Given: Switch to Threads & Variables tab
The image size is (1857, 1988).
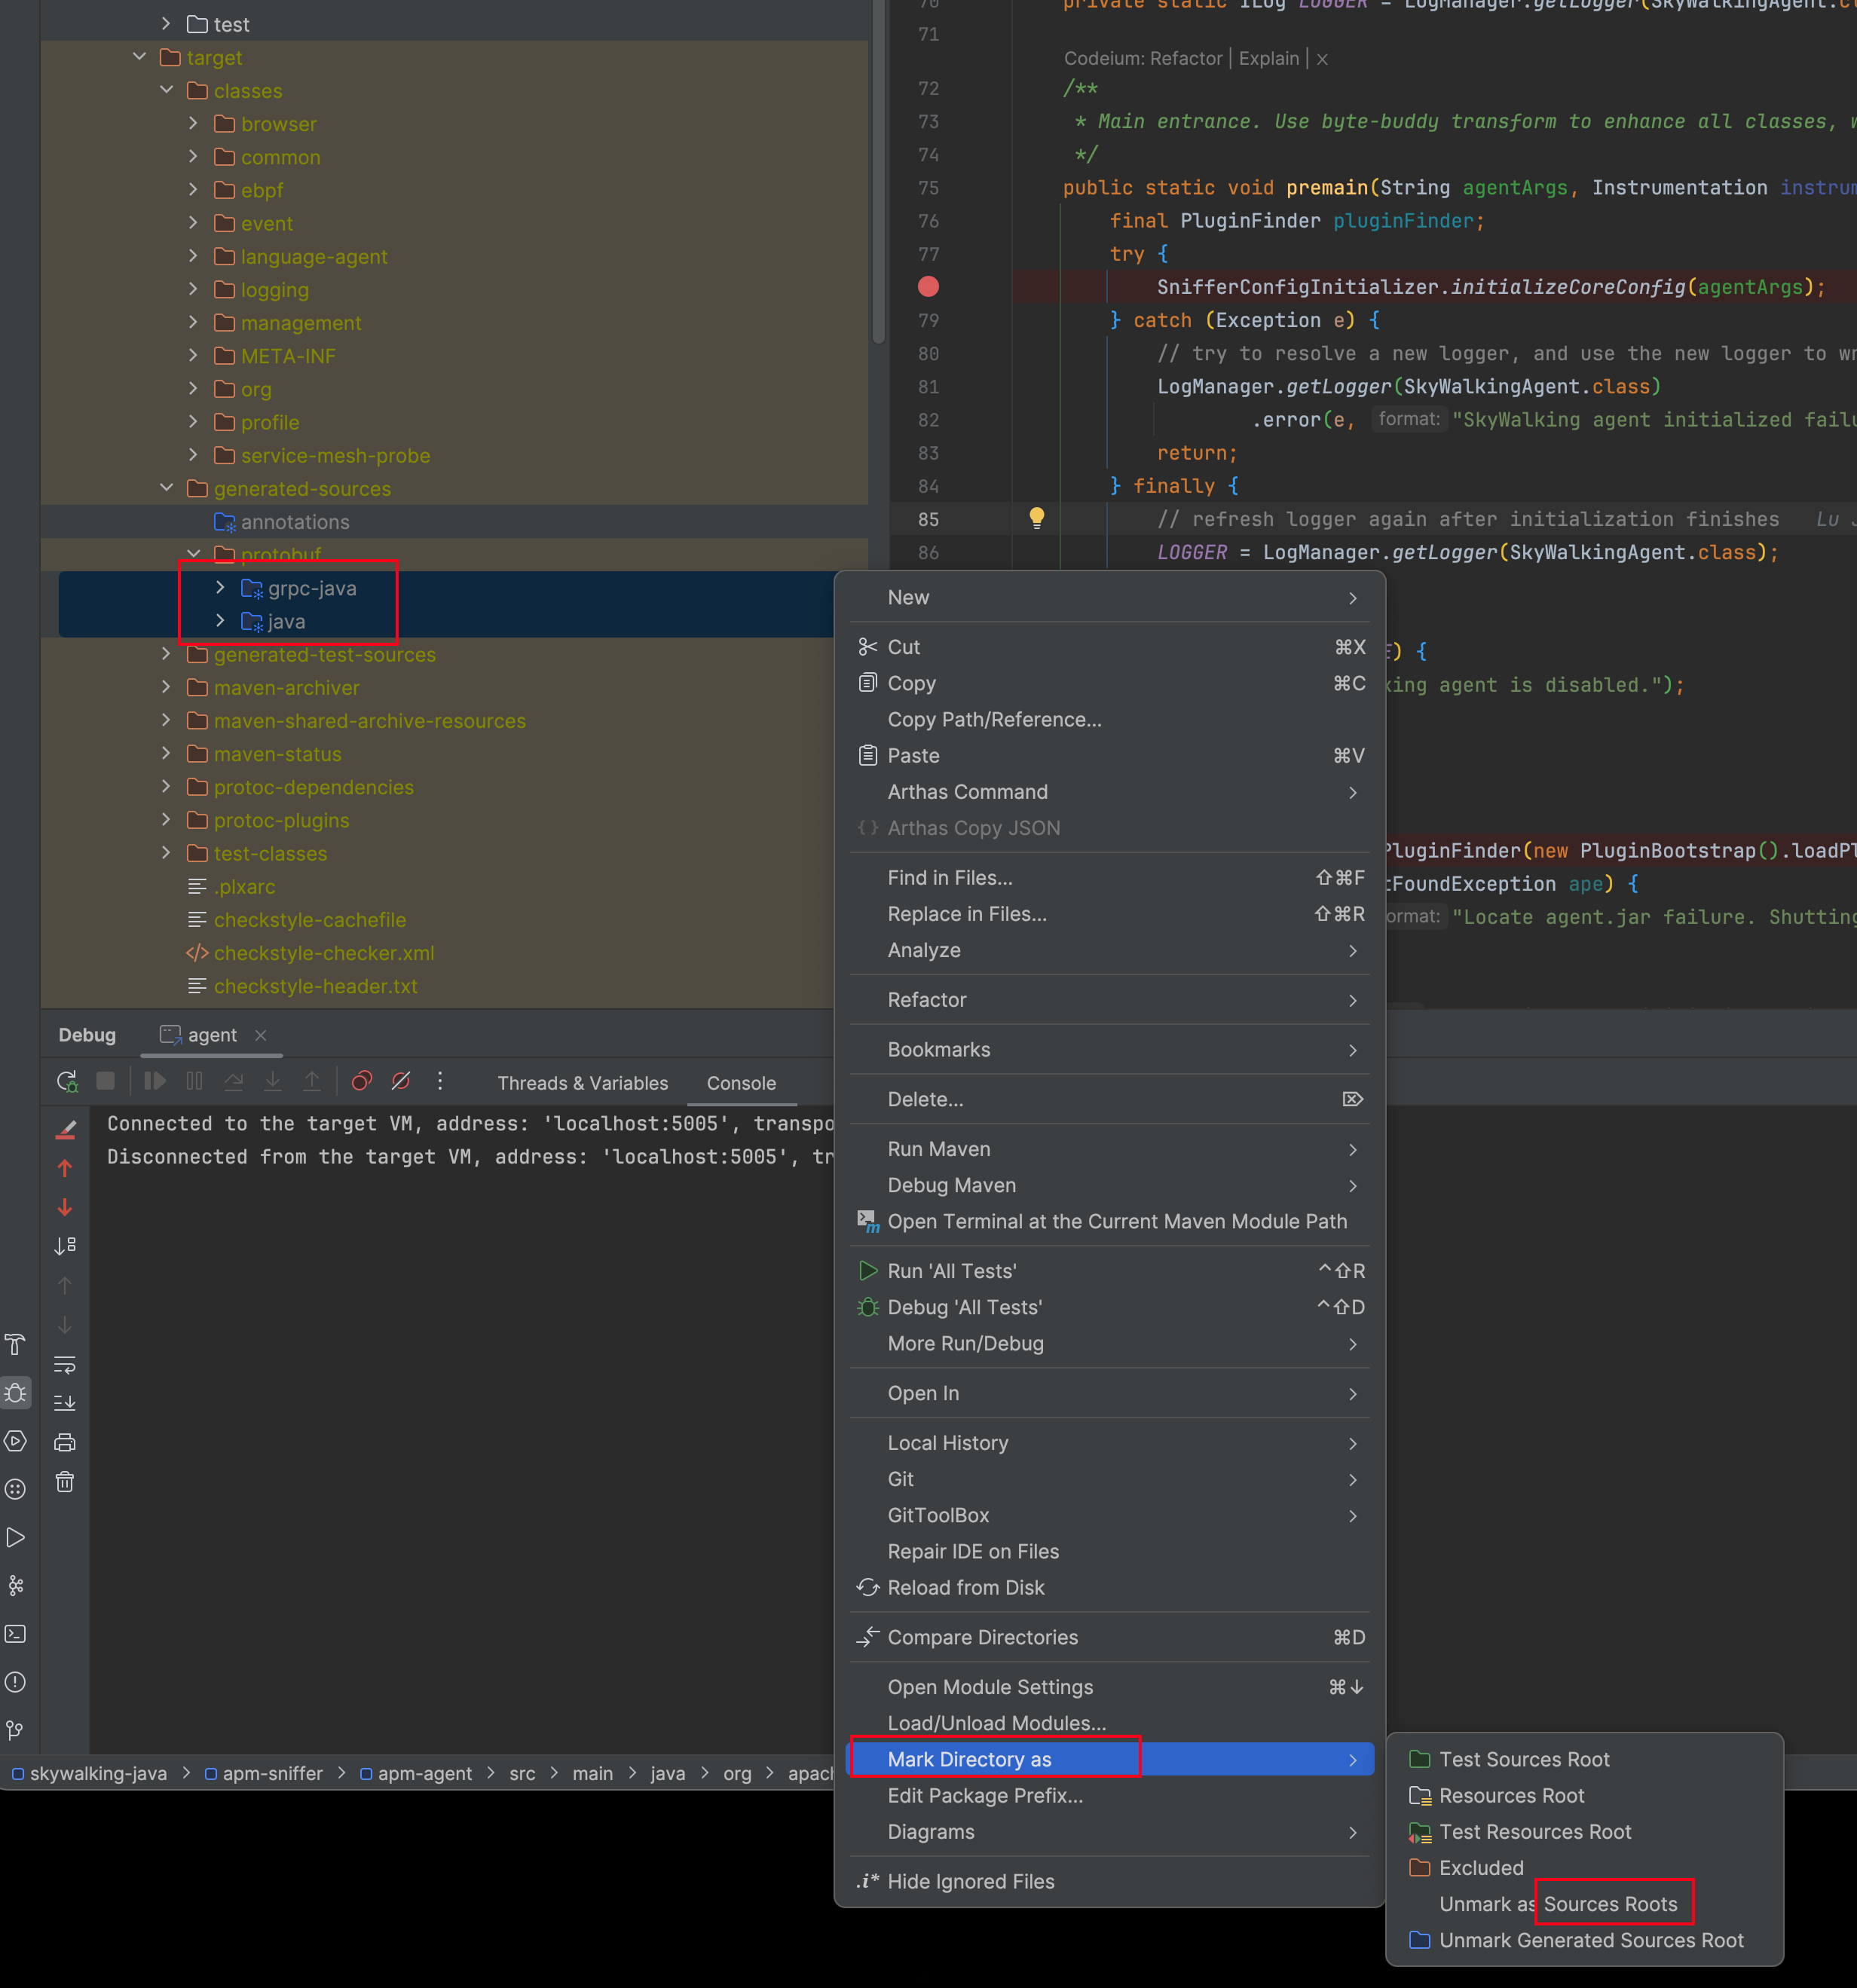Looking at the screenshot, I should click(582, 1083).
